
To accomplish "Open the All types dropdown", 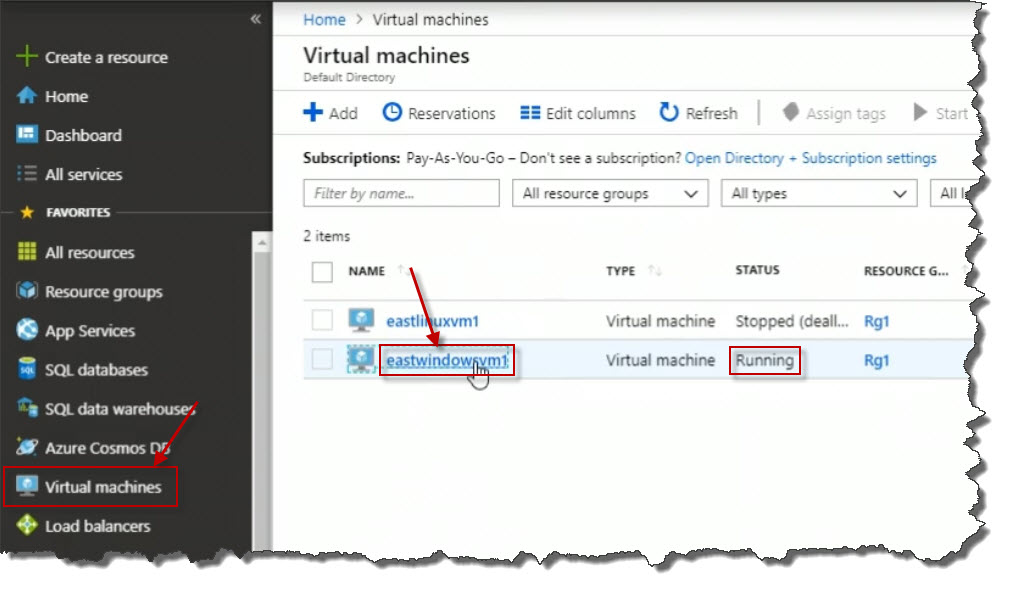I will [x=819, y=193].
